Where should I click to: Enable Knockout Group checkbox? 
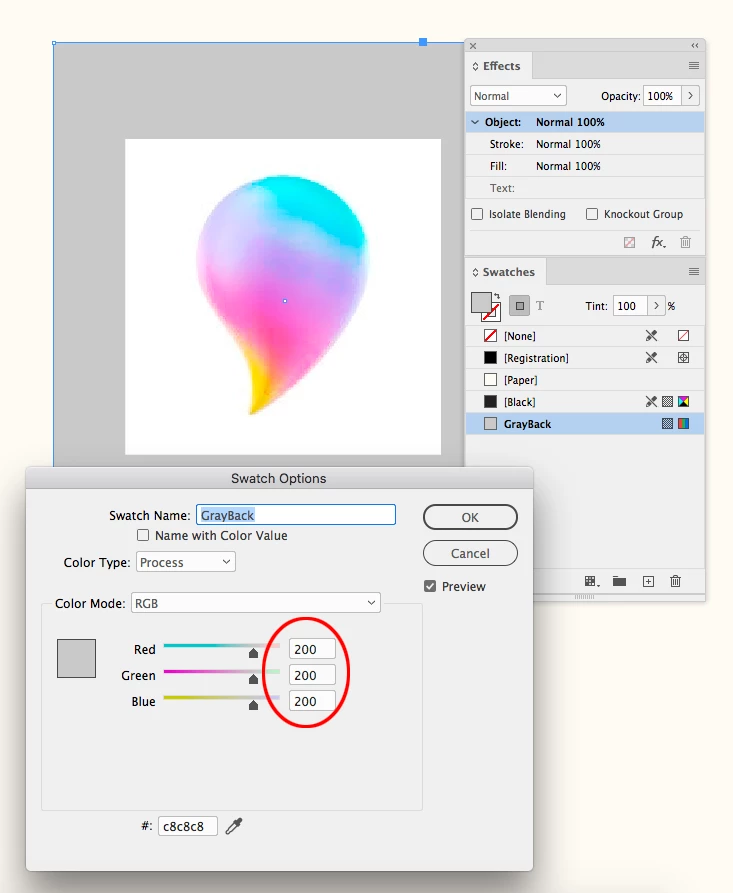click(x=592, y=214)
